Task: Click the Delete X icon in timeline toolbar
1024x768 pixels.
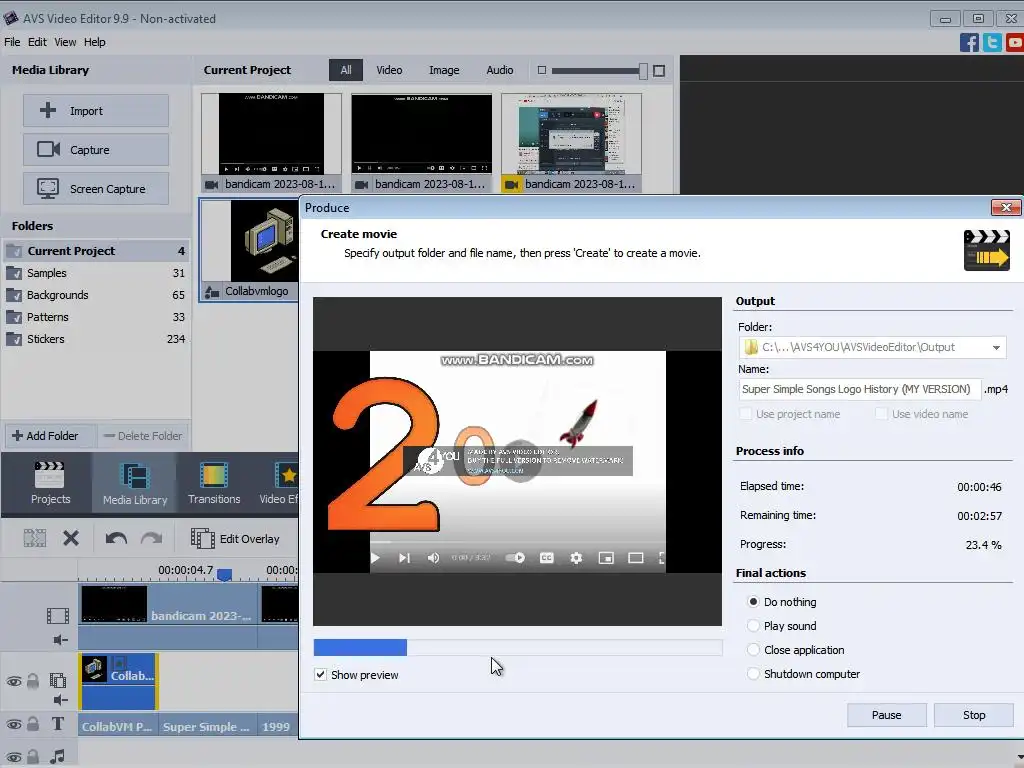Action: 71,538
